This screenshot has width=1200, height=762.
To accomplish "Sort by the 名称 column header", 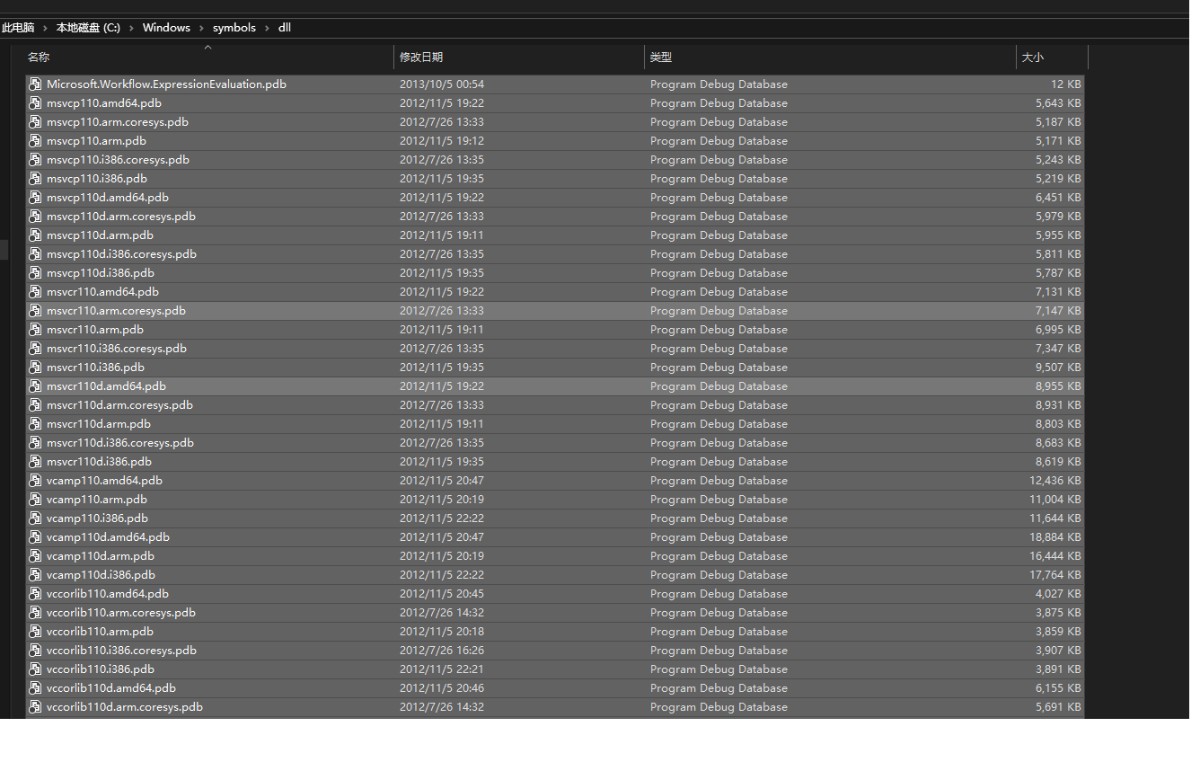I will point(38,58).
